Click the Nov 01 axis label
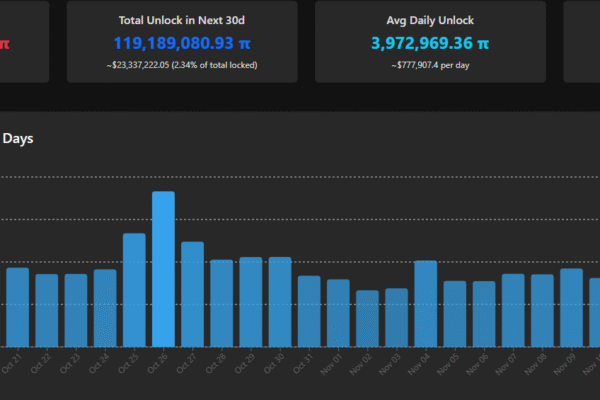 pyautogui.click(x=336, y=361)
